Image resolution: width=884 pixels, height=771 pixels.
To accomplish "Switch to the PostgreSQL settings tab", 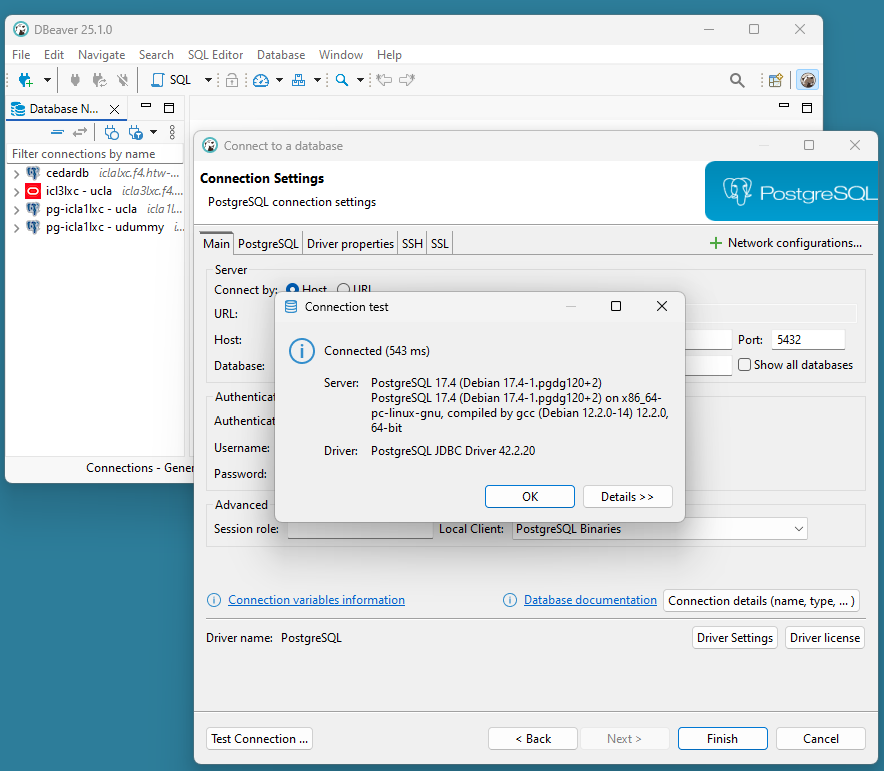I will 268,243.
